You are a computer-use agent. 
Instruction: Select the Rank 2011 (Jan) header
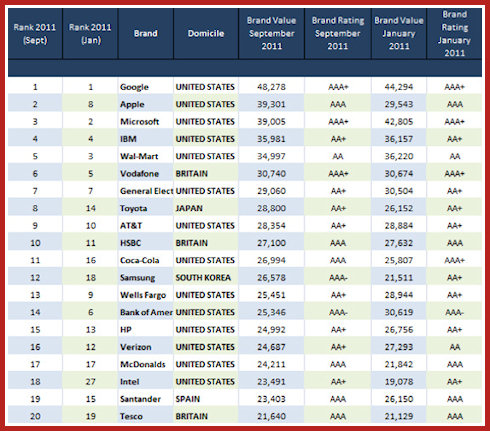point(90,34)
